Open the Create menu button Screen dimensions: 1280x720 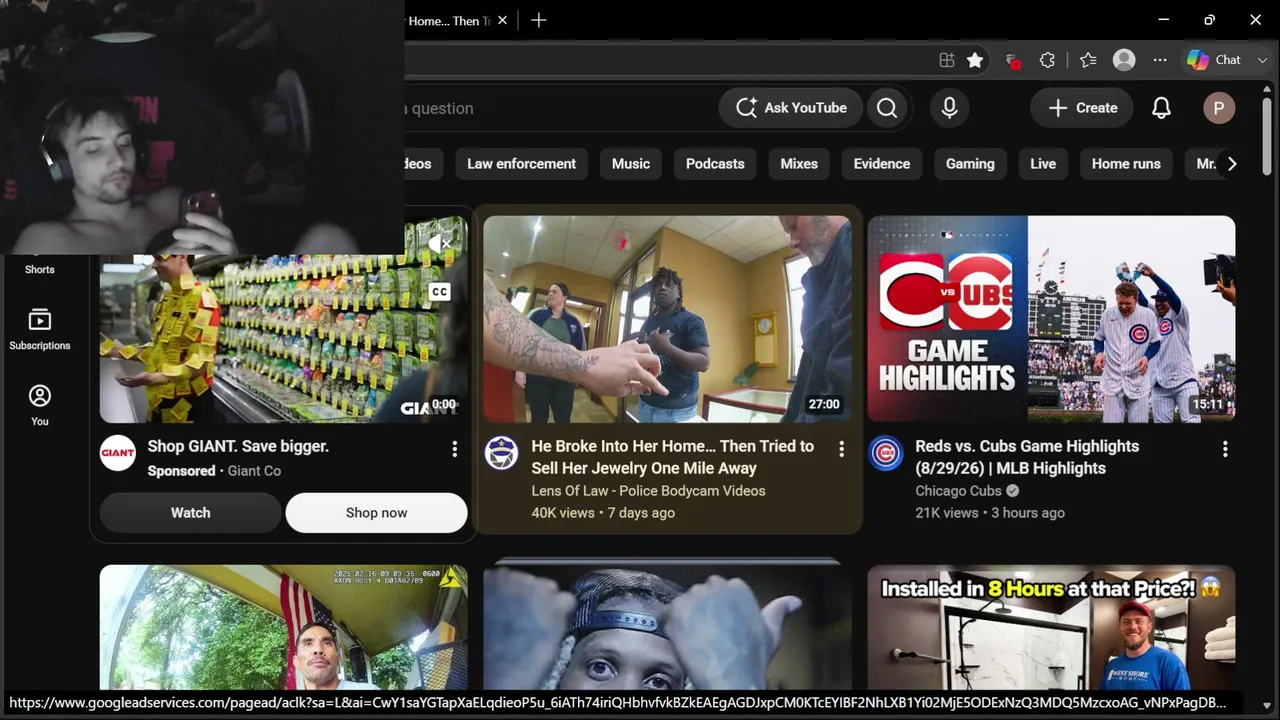(1082, 108)
